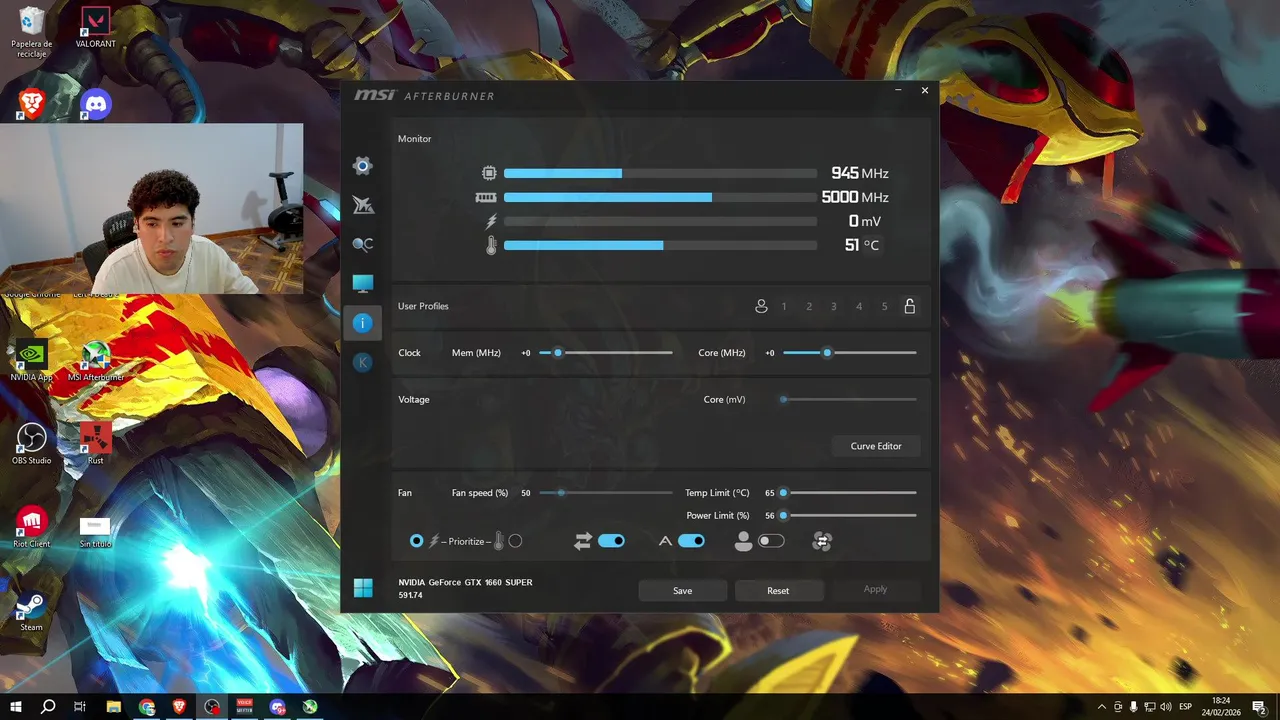Open VALORANT desktop shortcut
1280x720 pixels.
tap(96, 27)
